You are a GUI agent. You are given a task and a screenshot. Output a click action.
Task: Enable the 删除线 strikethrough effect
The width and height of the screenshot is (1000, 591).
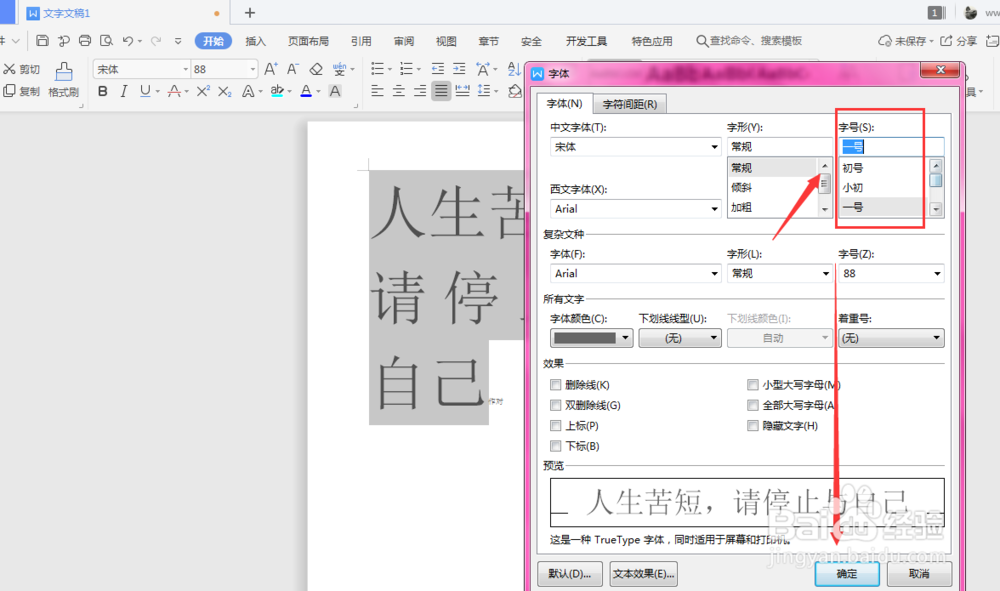pyautogui.click(x=556, y=385)
